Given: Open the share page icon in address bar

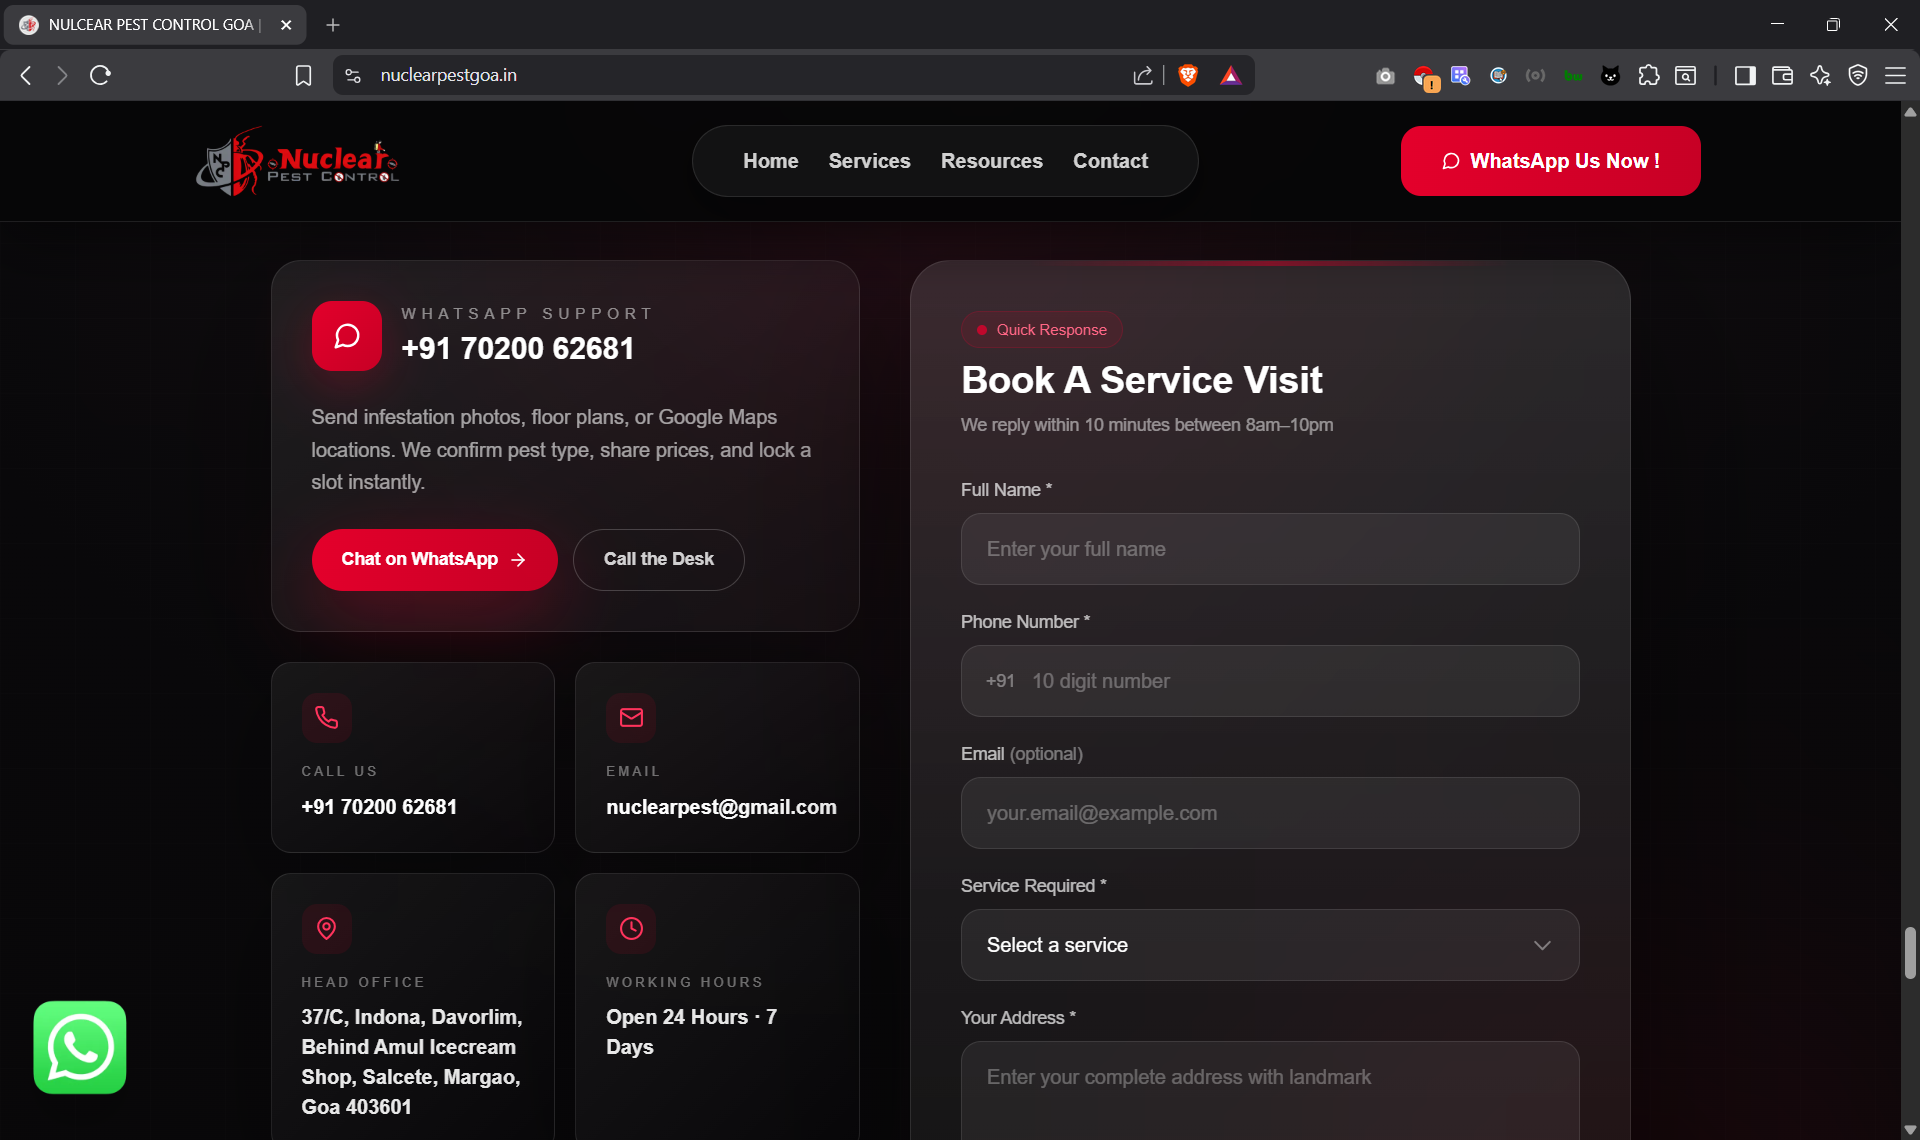Looking at the screenshot, I should [x=1142, y=75].
